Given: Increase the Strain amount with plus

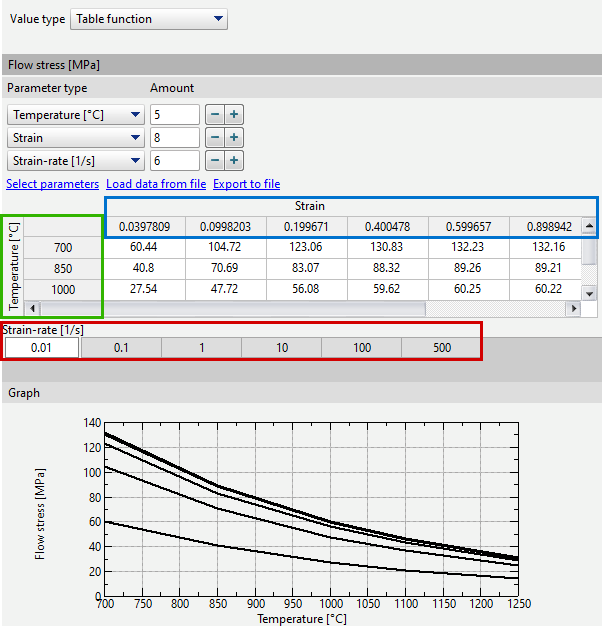Looking at the screenshot, I should point(233,138).
